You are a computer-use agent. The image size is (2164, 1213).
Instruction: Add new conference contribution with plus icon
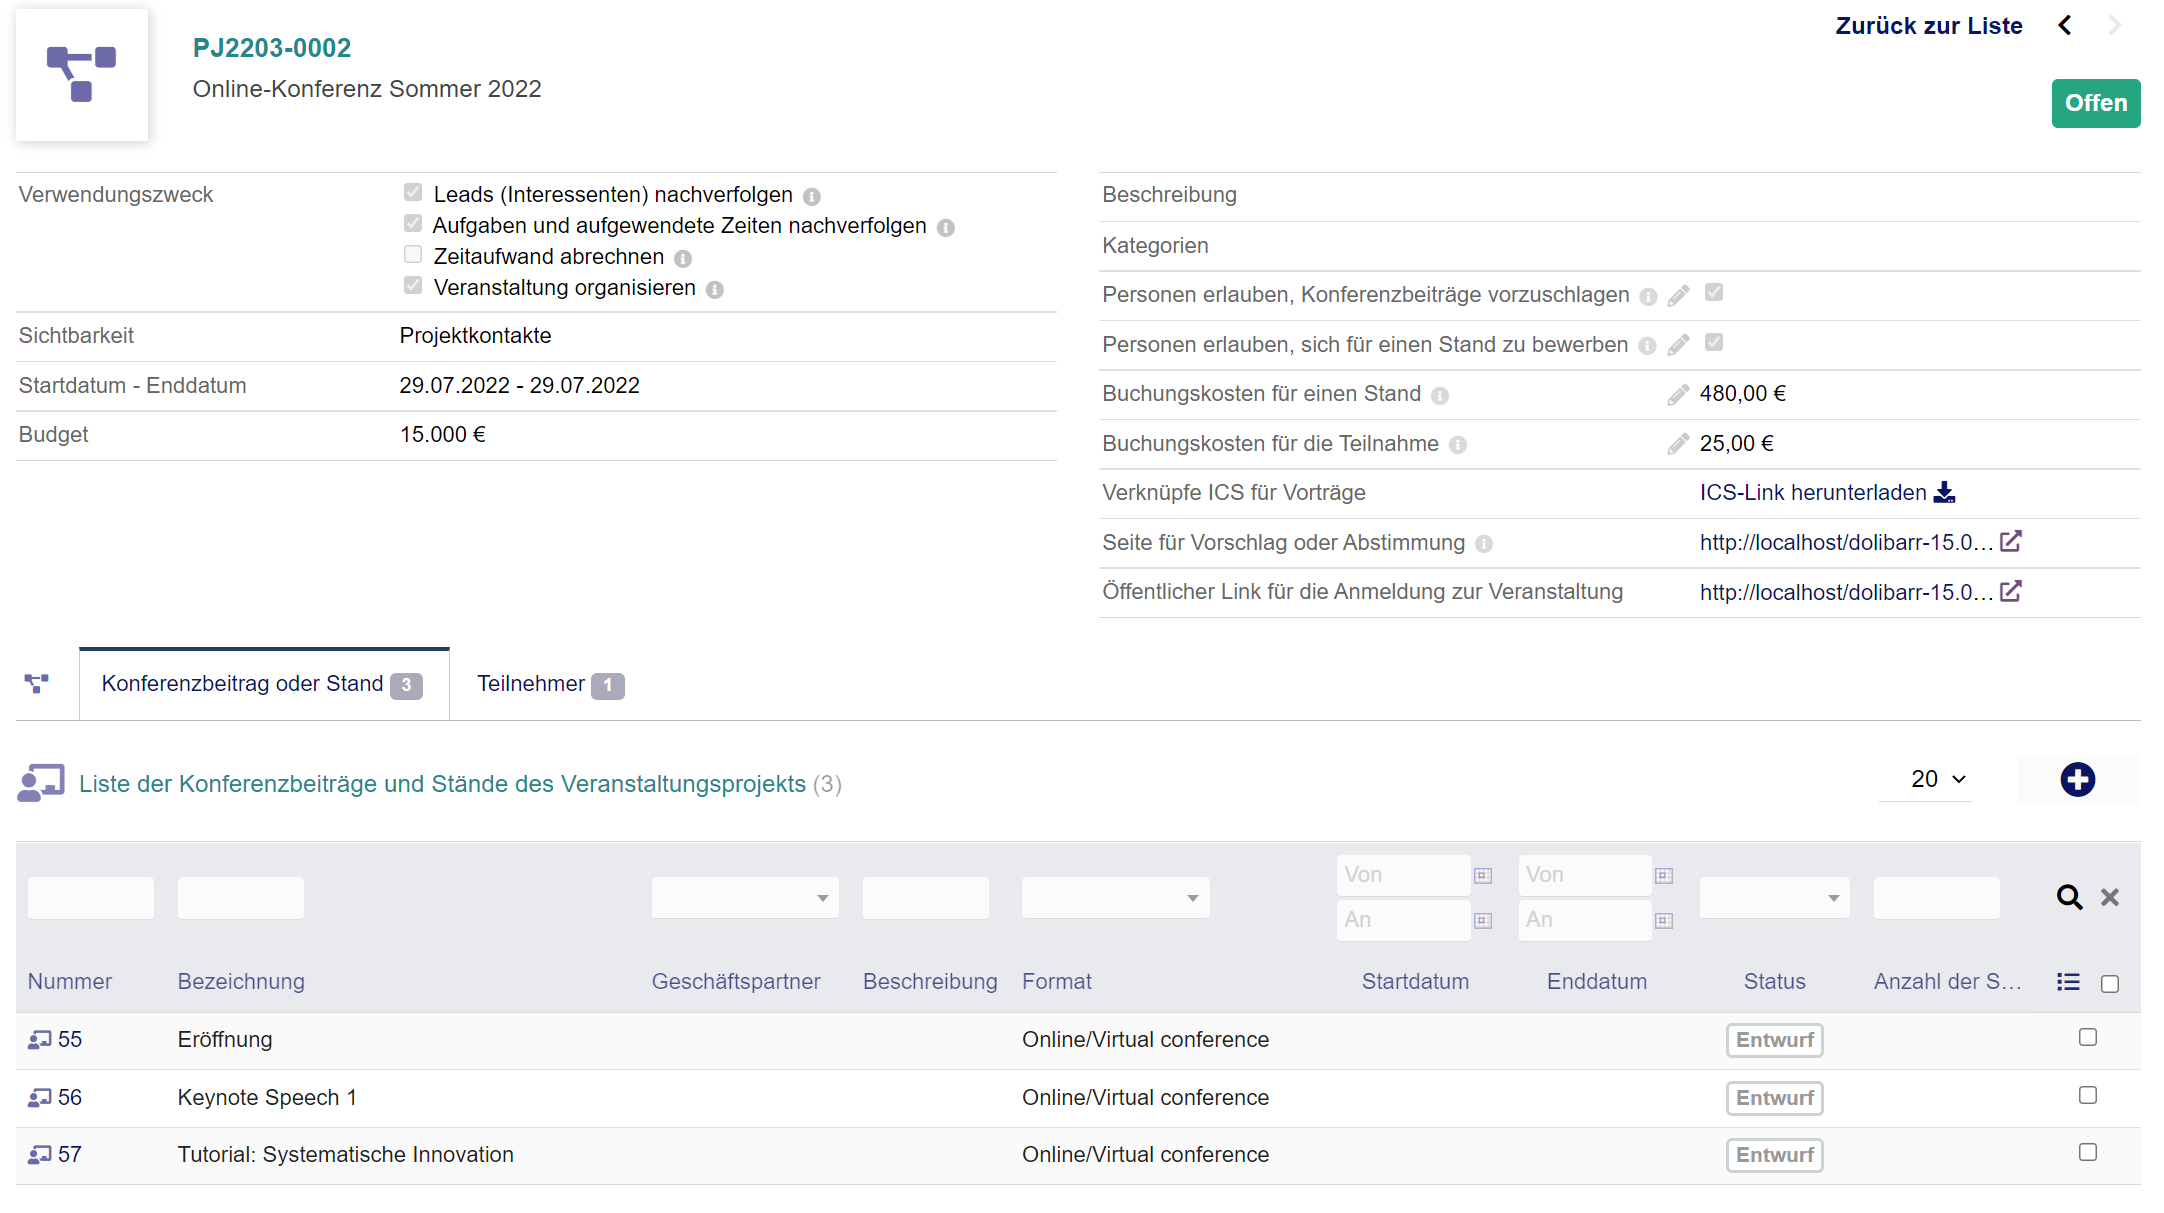point(2078,780)
